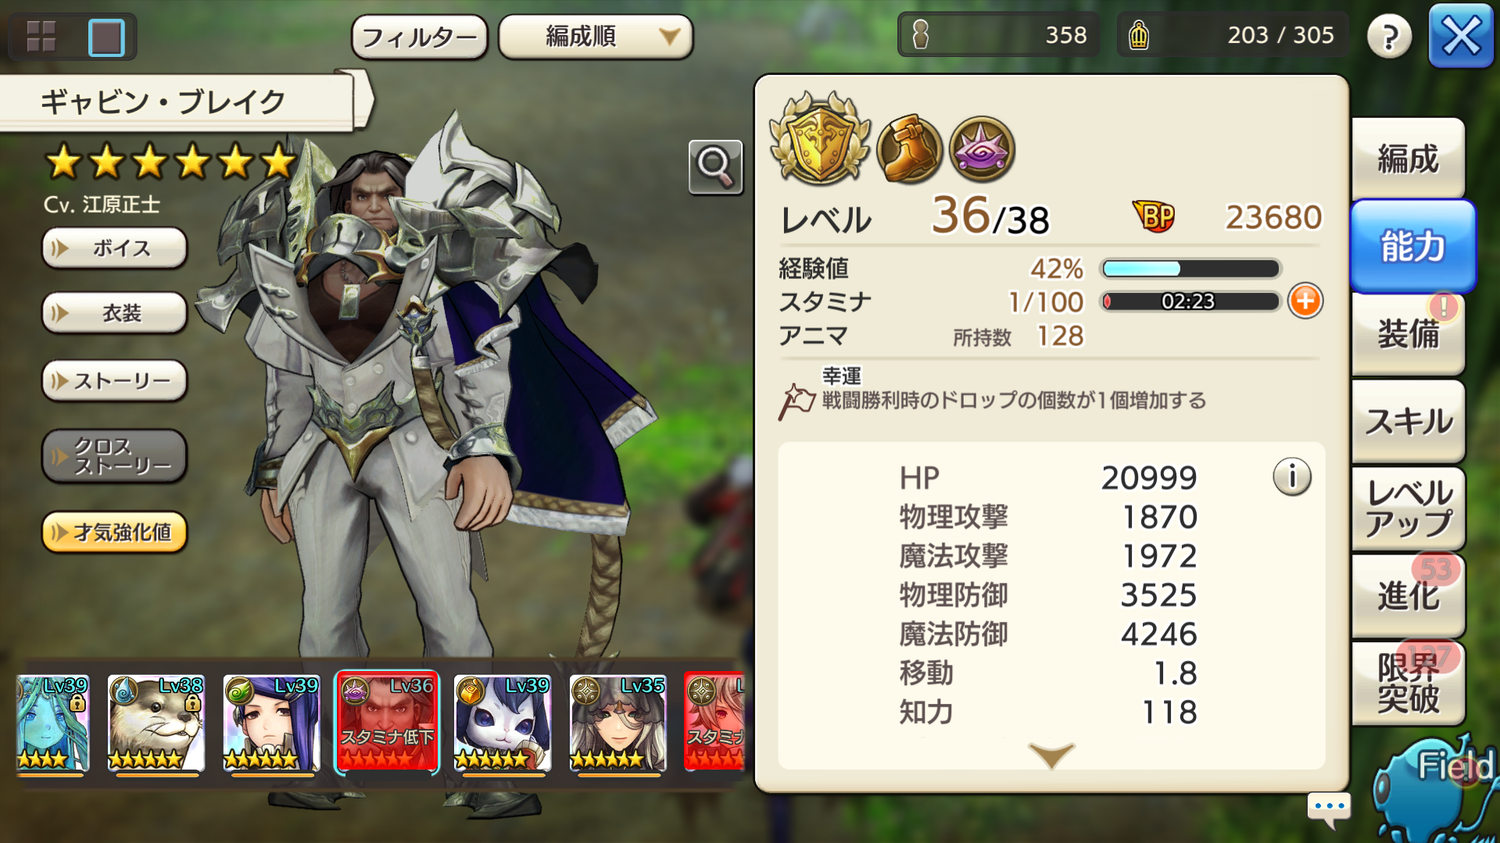The image size is (1500, 843).
Task: Open the 才気強化値 button
Action: pos(114,532)
